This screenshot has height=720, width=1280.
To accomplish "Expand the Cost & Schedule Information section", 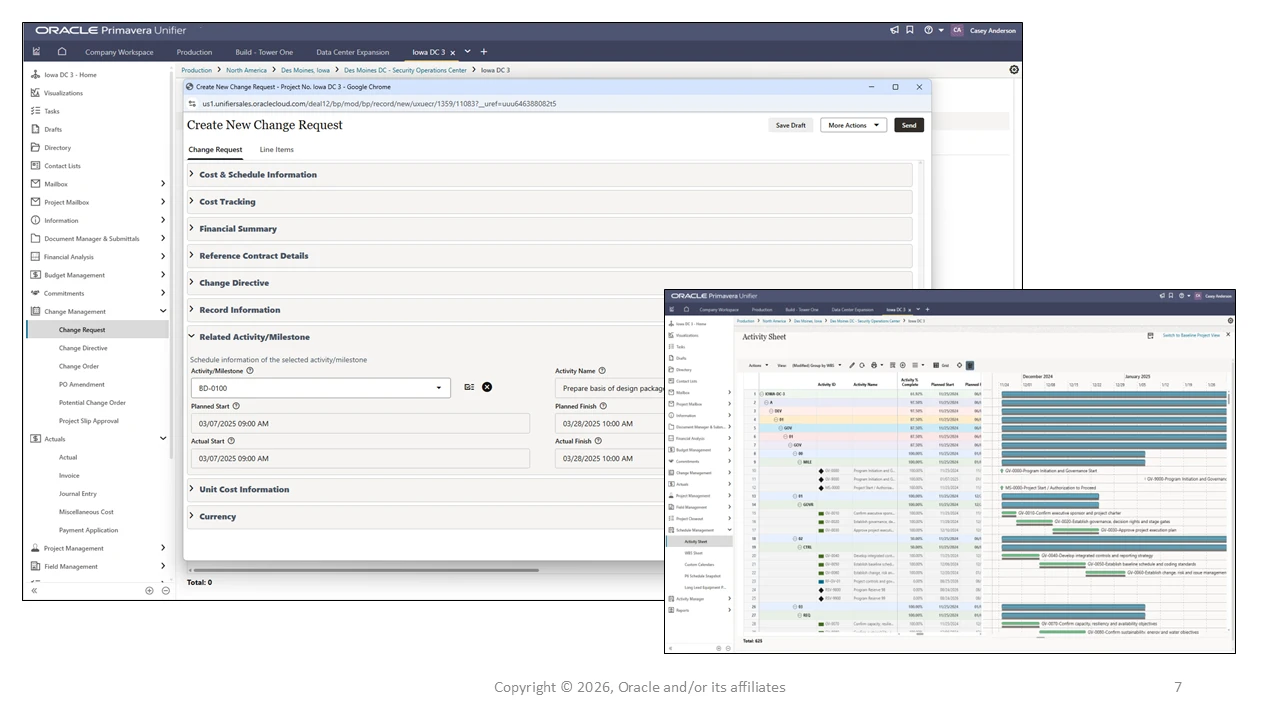I will point(550,175).
